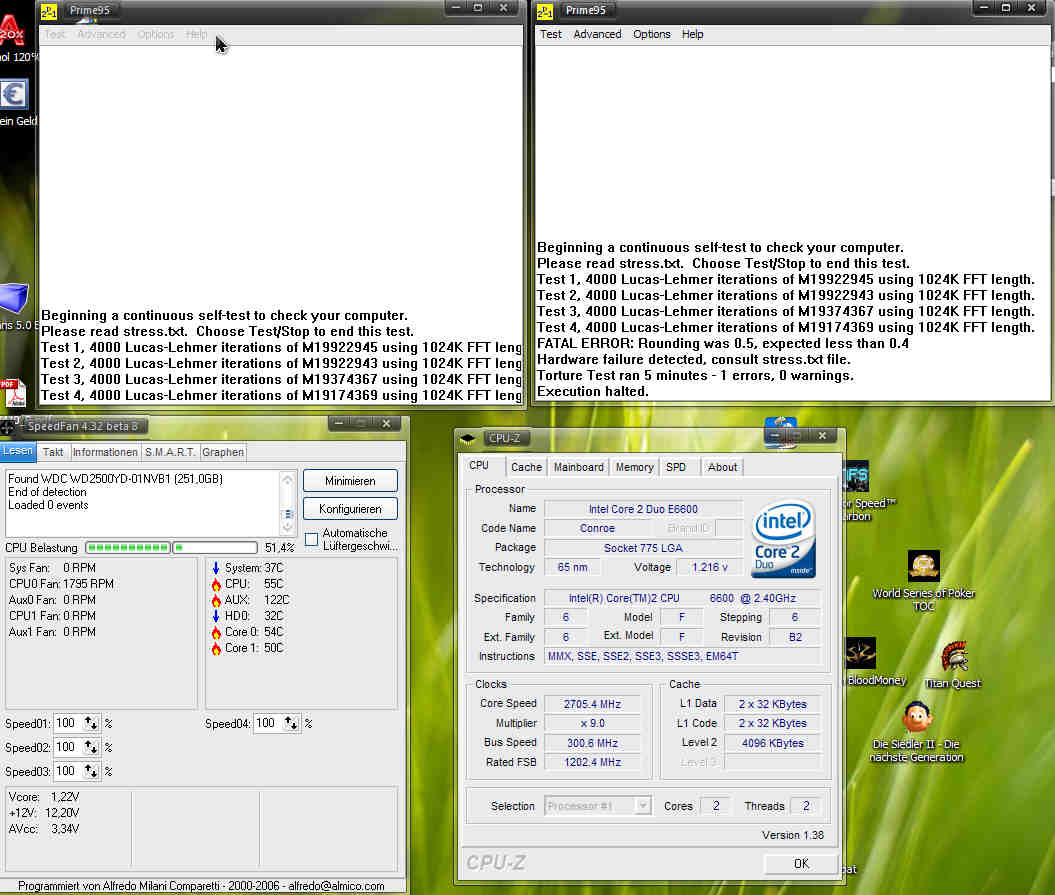Click the 'Vcore: 1,22V' voltage reading
Viewport: 1055px width, 895px height.
[x=44, y=797]
